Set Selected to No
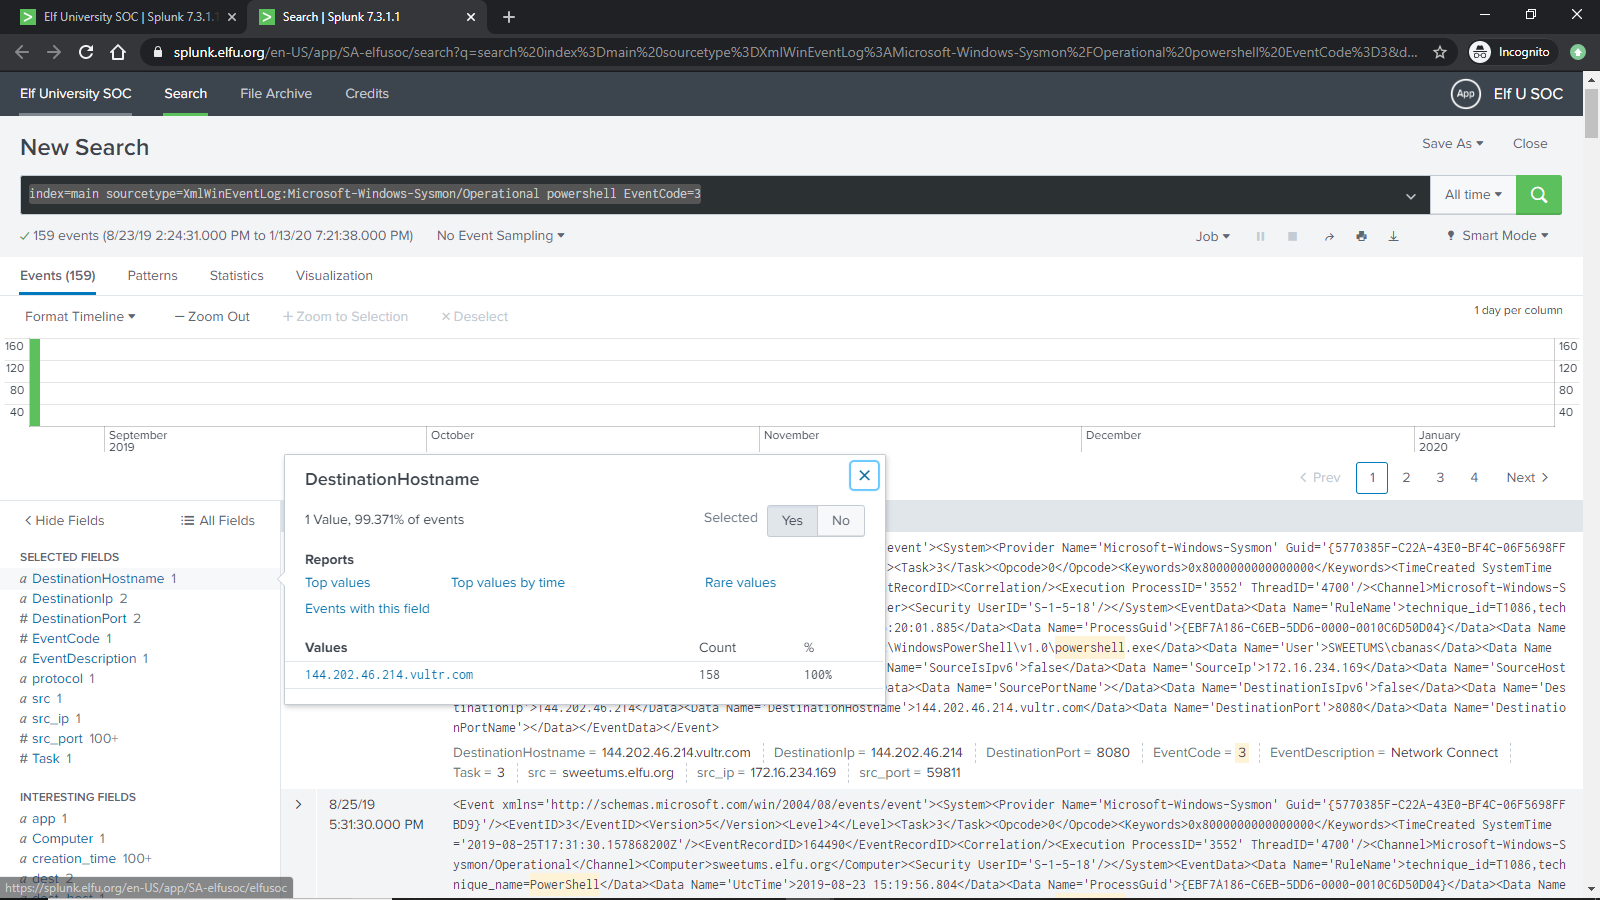 pyautogui.click(x=841, y=521)
